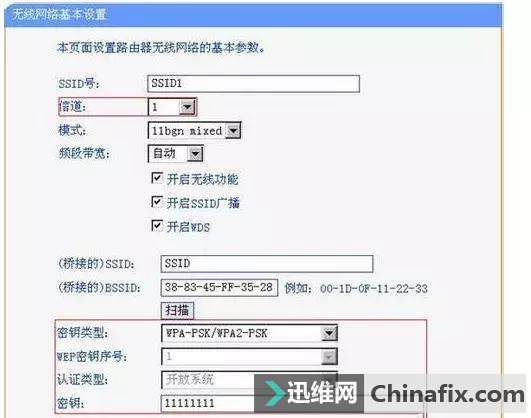This screenshot has height=418, width=531.
Task: Uncheck the 开启SSID广播 checkbox
Action: click(156, 202)
